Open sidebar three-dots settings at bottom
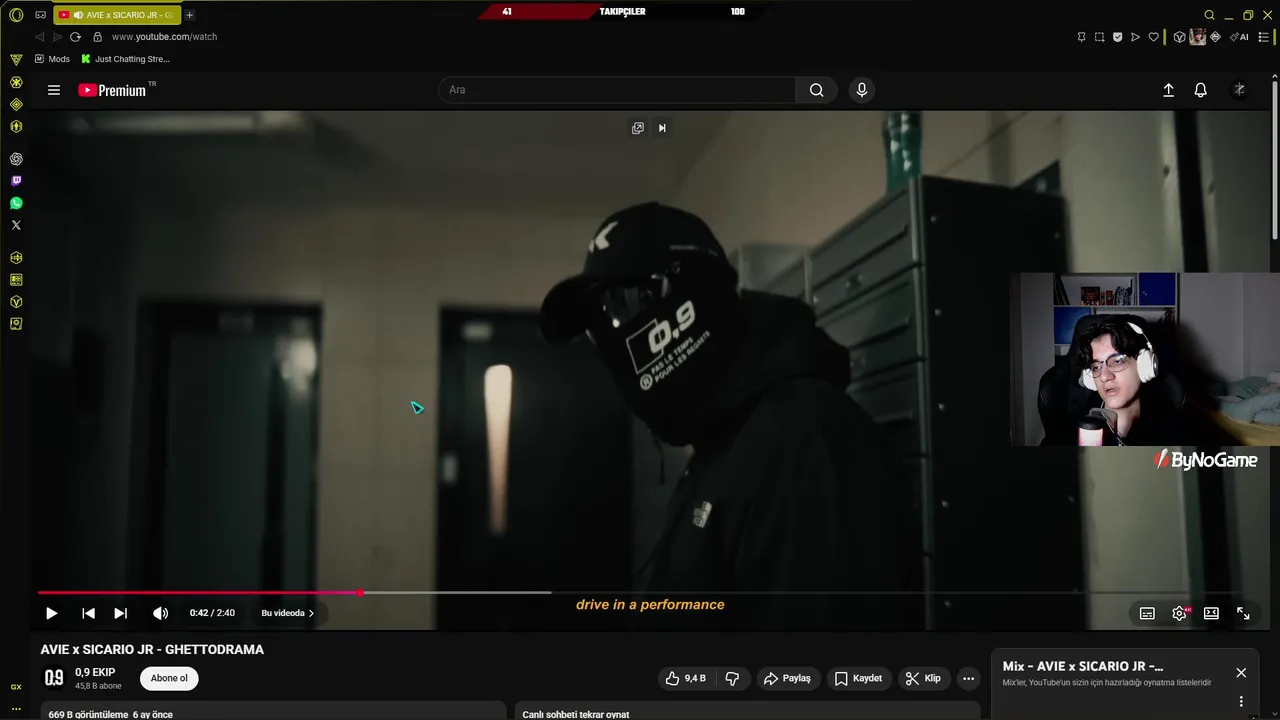 (x=16, y=708)
